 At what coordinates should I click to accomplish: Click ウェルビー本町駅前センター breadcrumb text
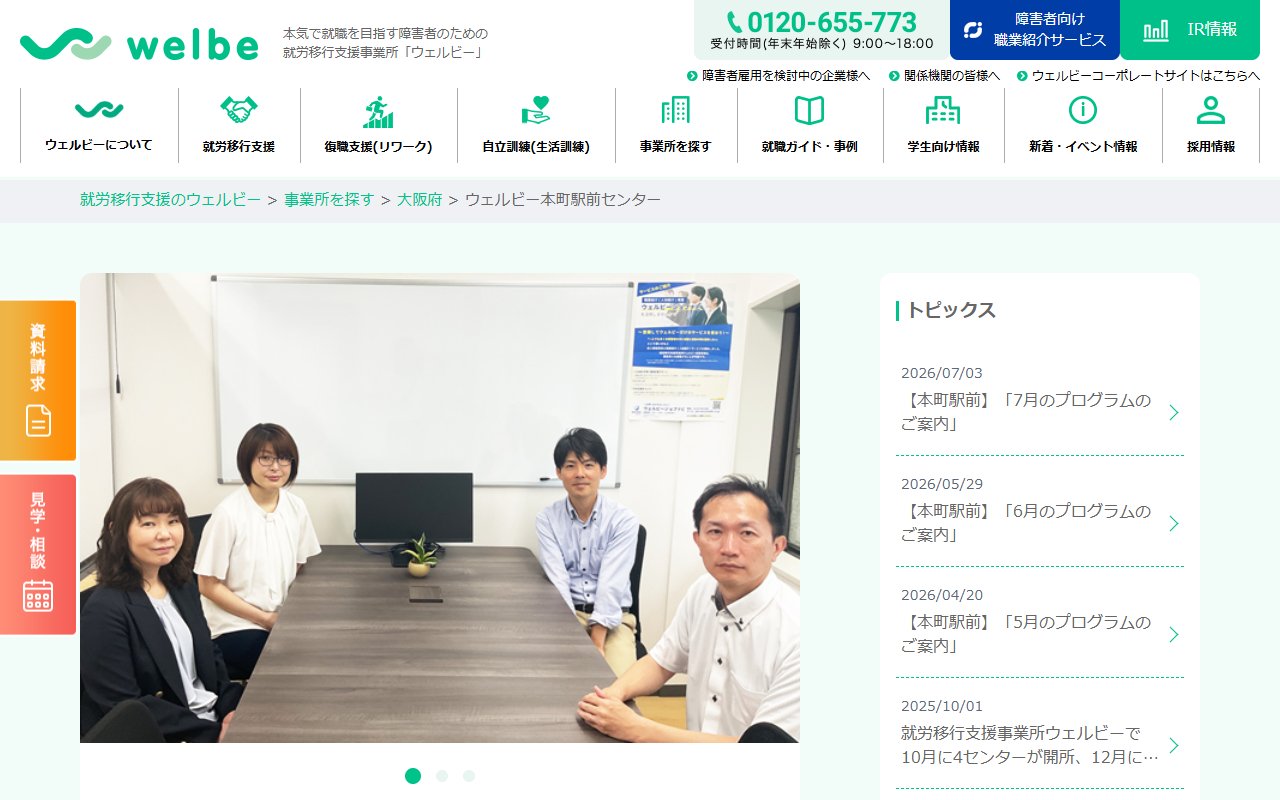(563, 199)
